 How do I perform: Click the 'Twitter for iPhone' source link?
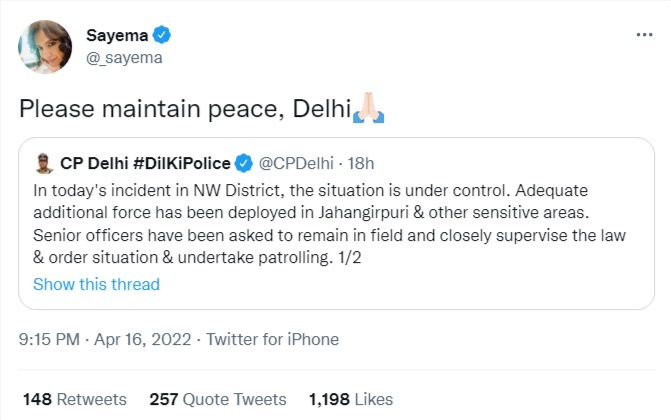[x=276, y=339]
